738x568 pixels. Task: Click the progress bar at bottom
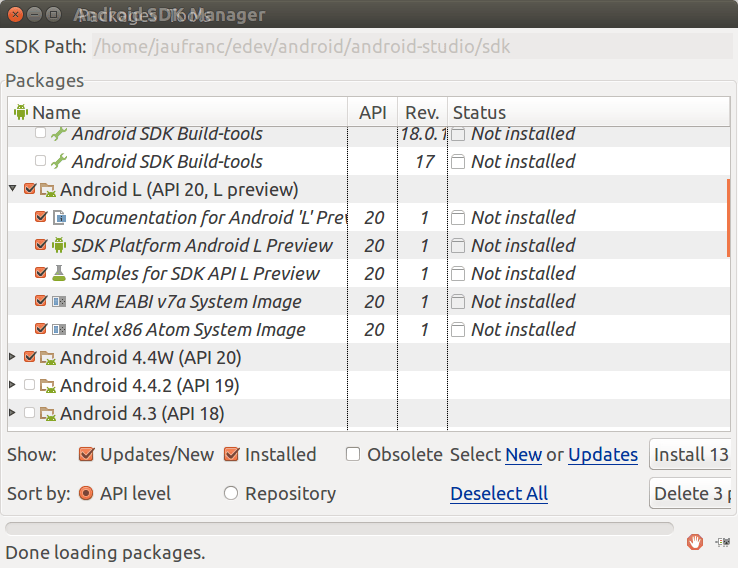(339, 528)
